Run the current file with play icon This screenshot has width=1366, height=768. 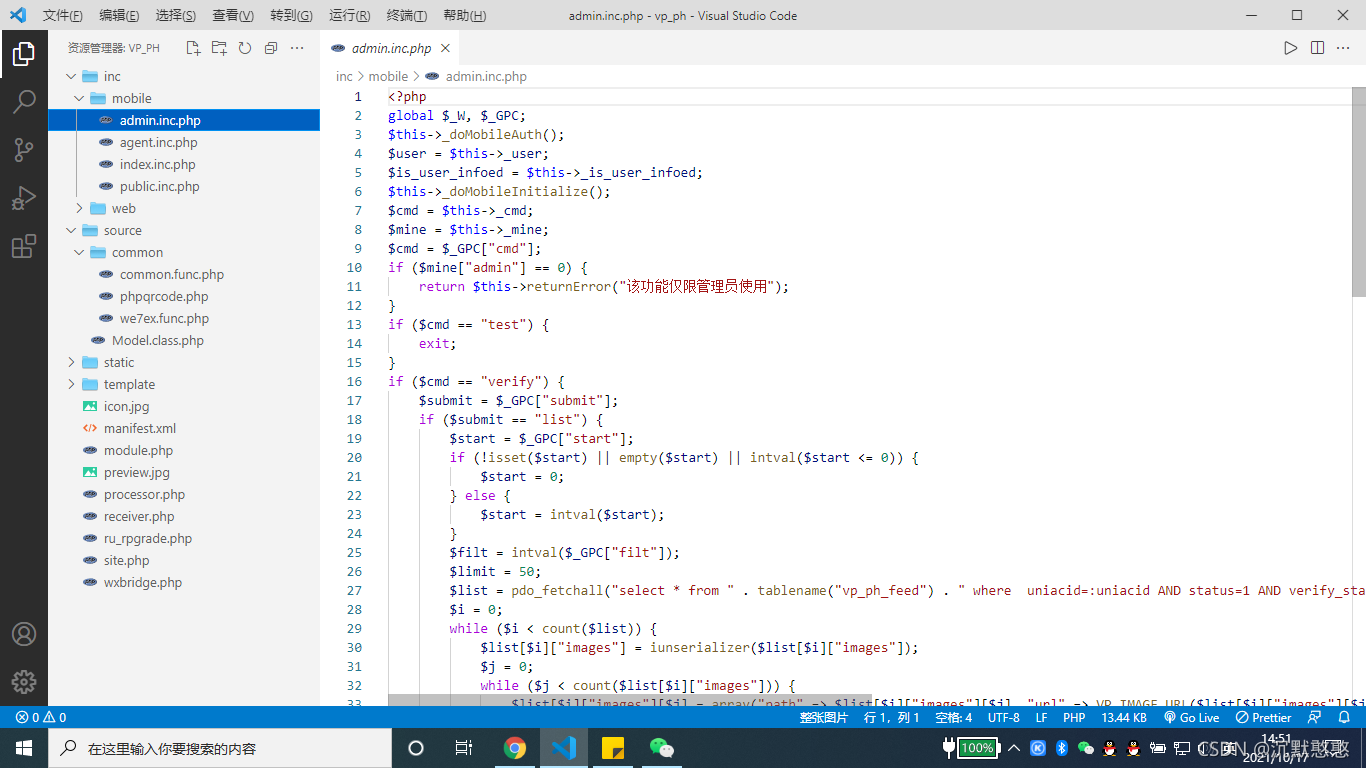pos(1291,48)
